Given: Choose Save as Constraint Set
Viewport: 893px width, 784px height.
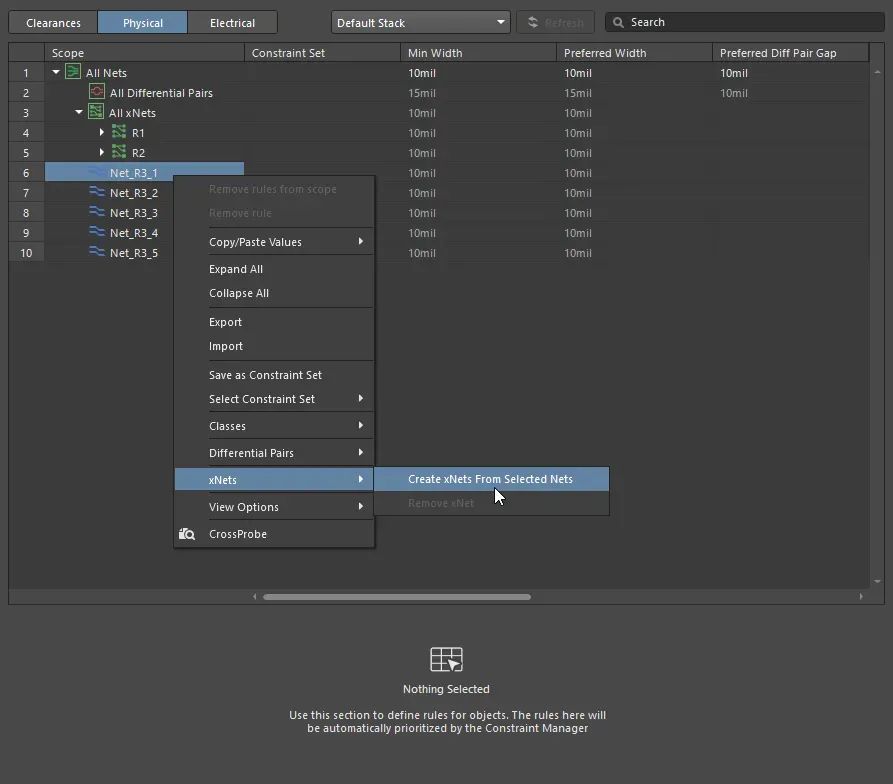Looking at the screenshot, I should (x=274, y=375).
